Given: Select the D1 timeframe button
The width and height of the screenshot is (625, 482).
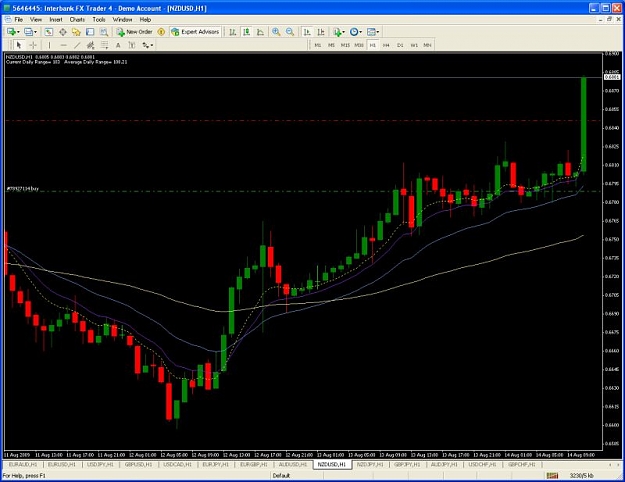Looking at the screenshot, I should pos(400,45).
